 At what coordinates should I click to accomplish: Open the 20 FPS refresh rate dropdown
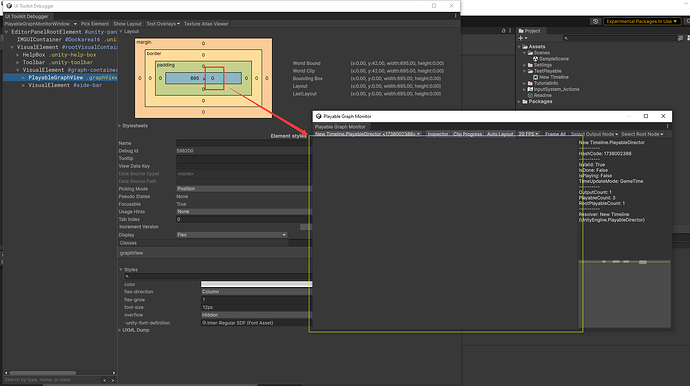528,134
